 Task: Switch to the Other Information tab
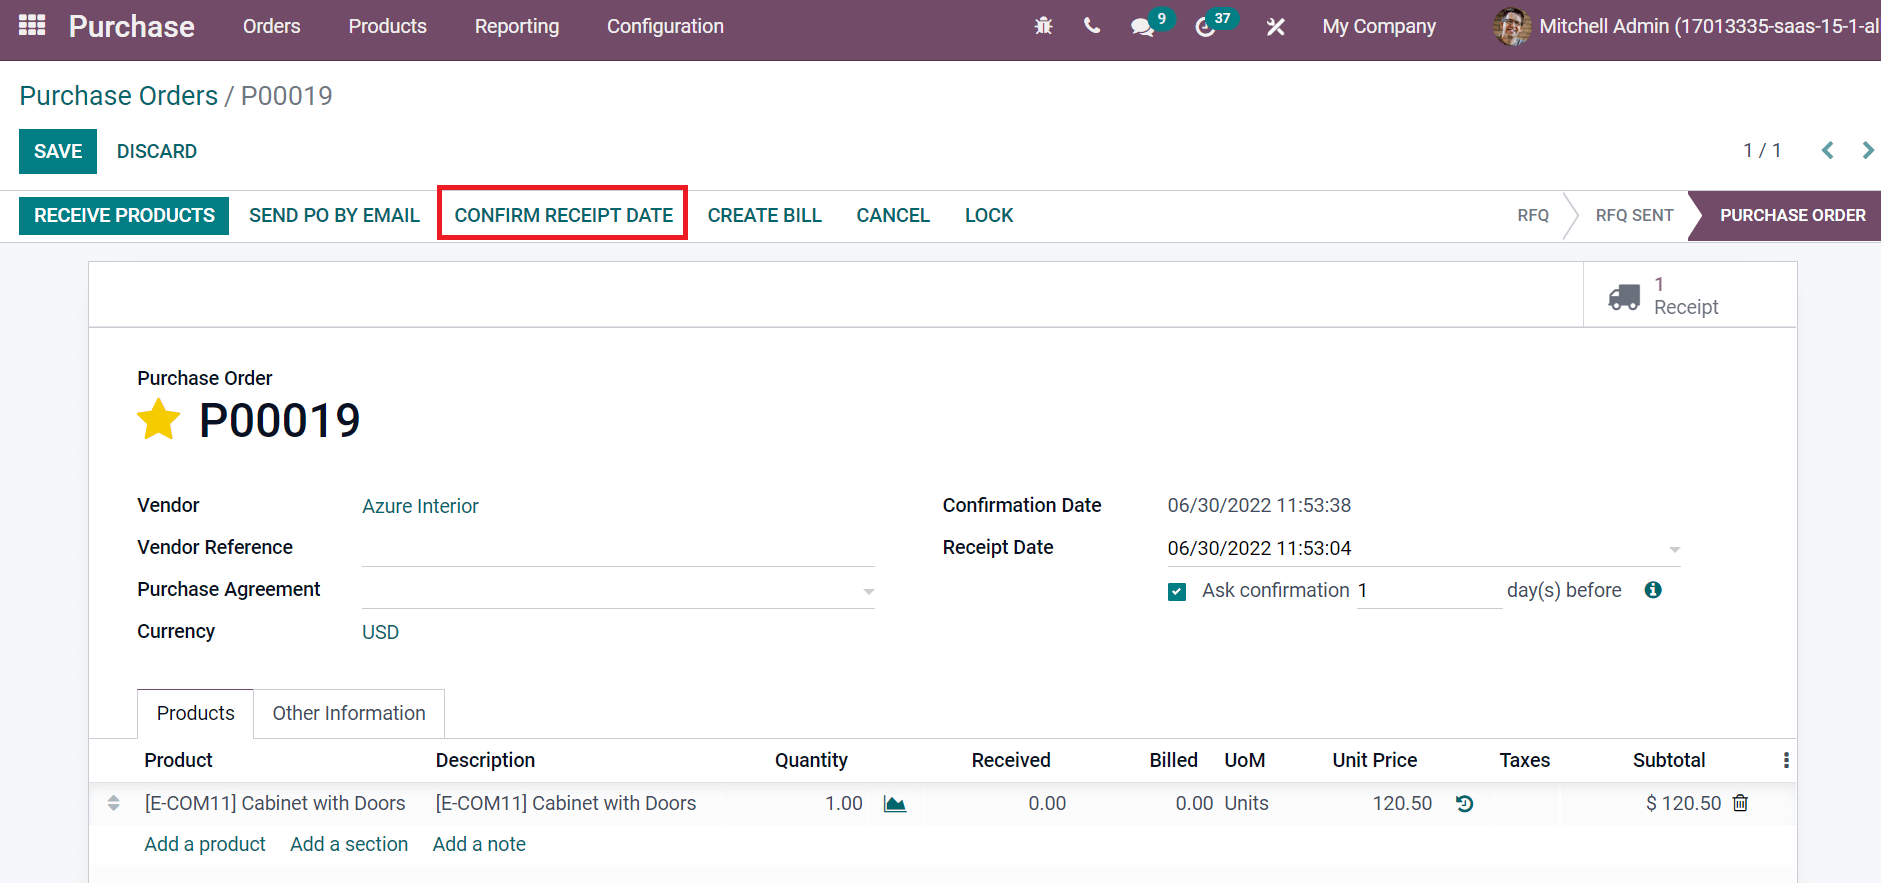click(349, 713)
